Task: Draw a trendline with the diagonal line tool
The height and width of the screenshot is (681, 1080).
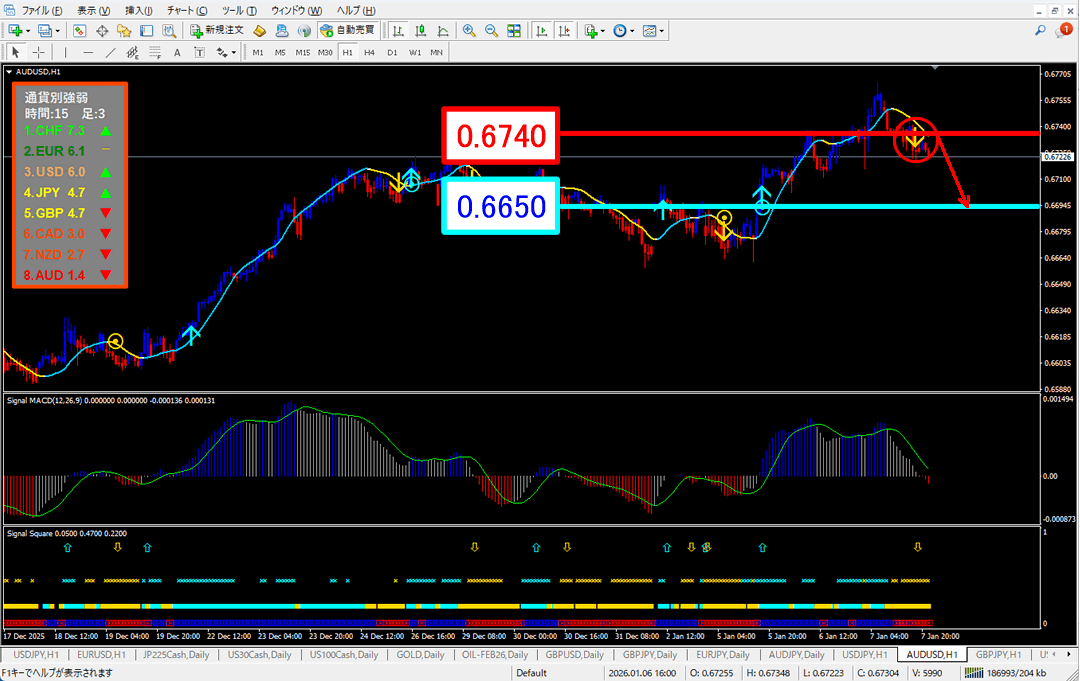Action: 109,52
